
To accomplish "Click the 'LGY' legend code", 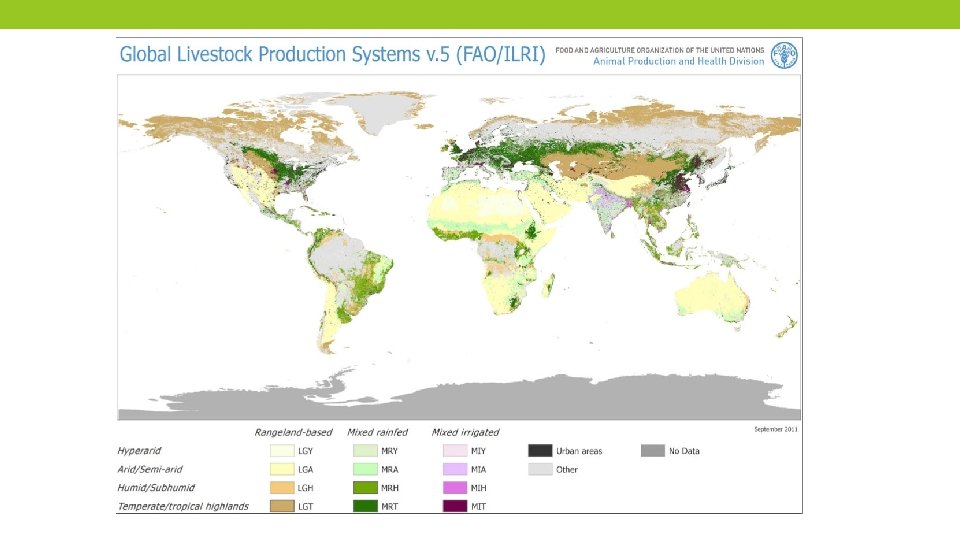I will 306,451.
